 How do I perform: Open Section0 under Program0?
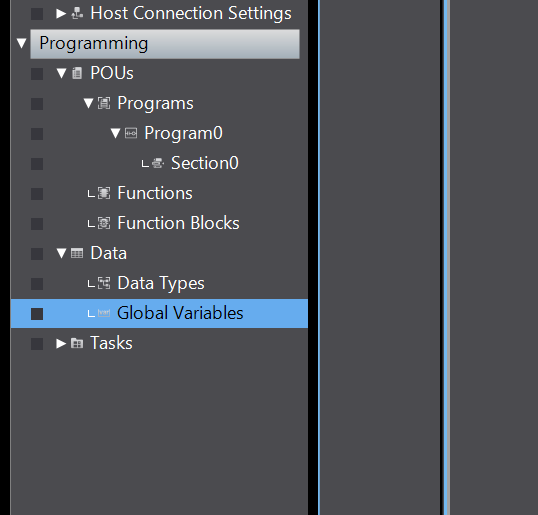point(204,163)
